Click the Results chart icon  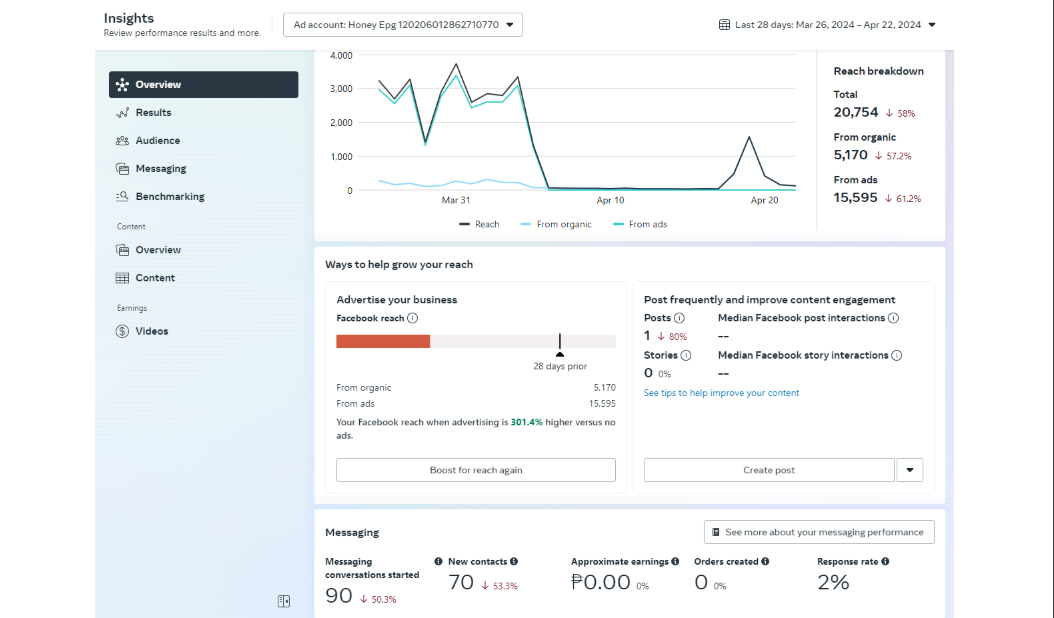coord(123,113)
